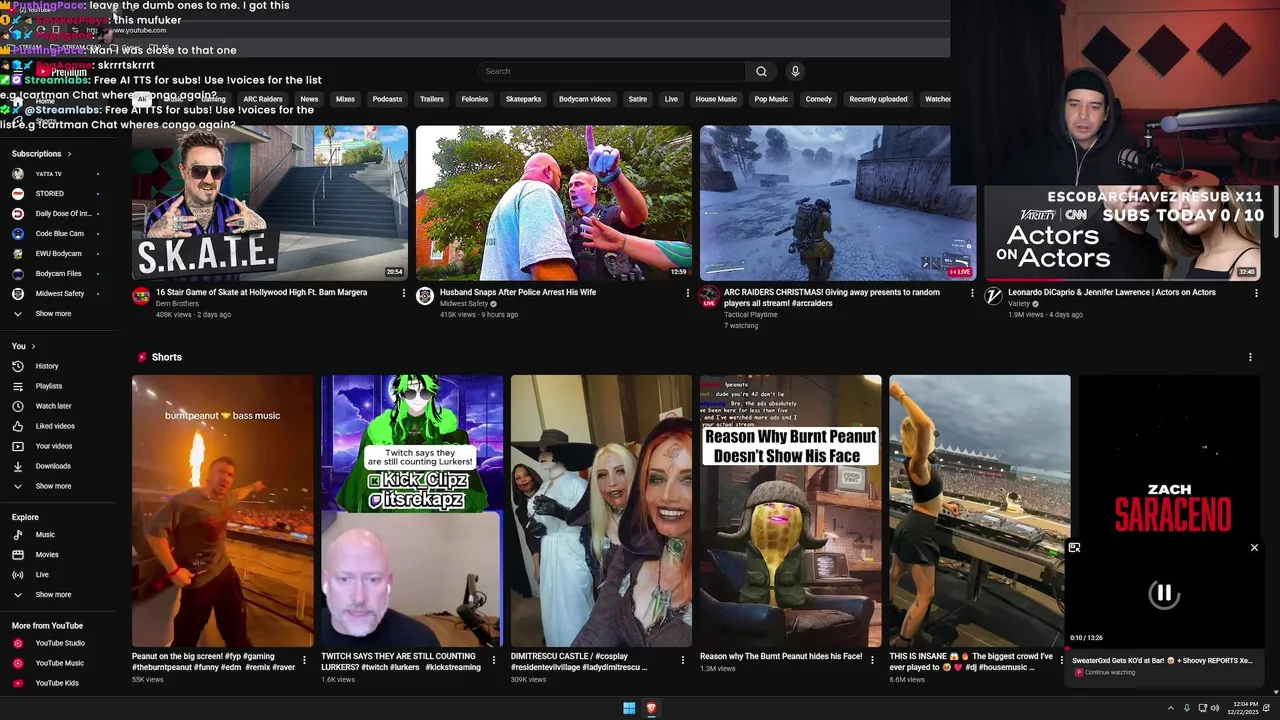This screenshot has width=1280, height=720.
Task: Open system volume control in tray
Action: [x=1215, y=708]
